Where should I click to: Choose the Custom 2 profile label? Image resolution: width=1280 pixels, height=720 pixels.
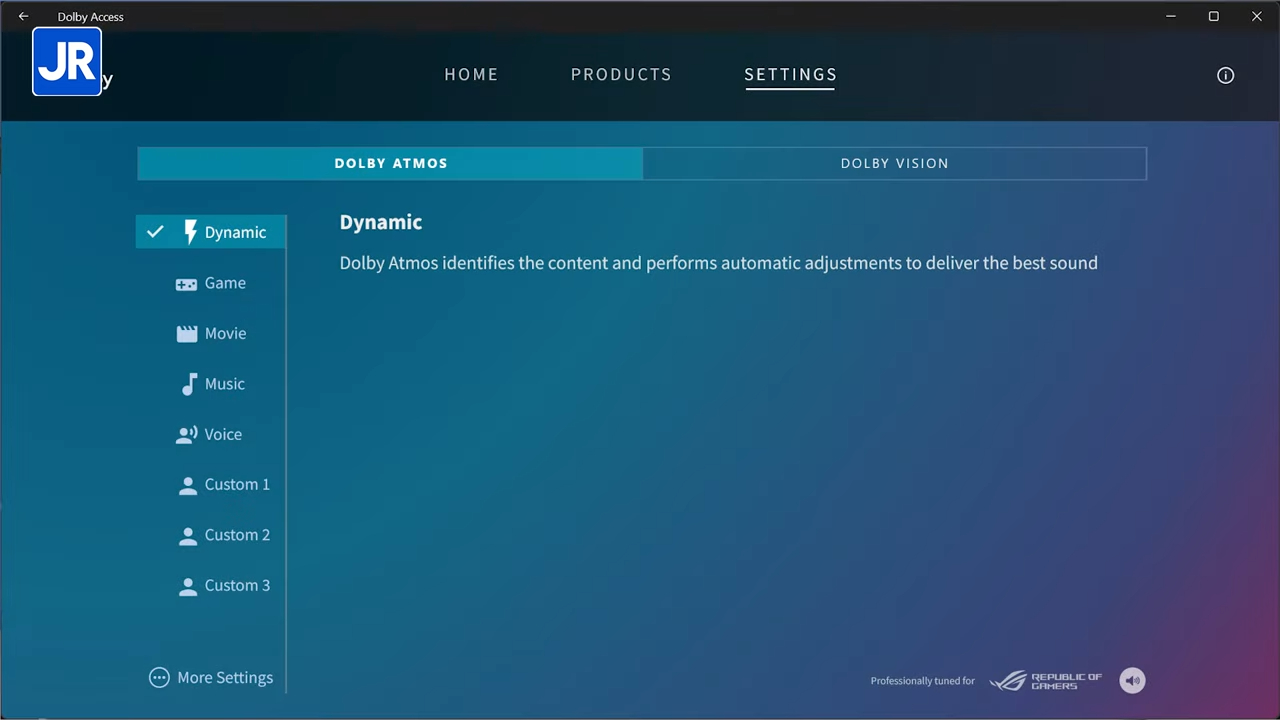click(237, 535)
